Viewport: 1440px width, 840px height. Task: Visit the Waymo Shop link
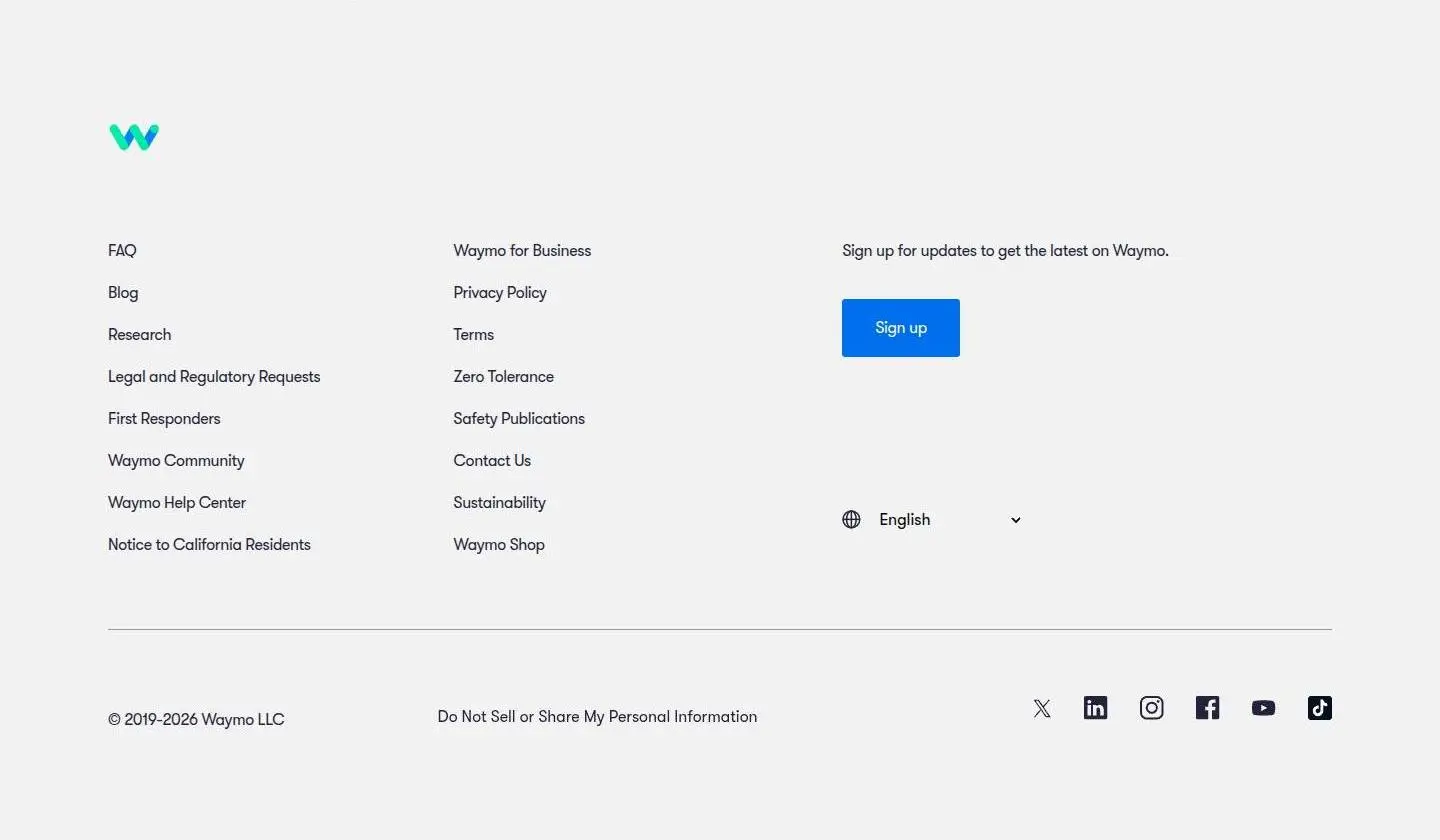point(499,545)
